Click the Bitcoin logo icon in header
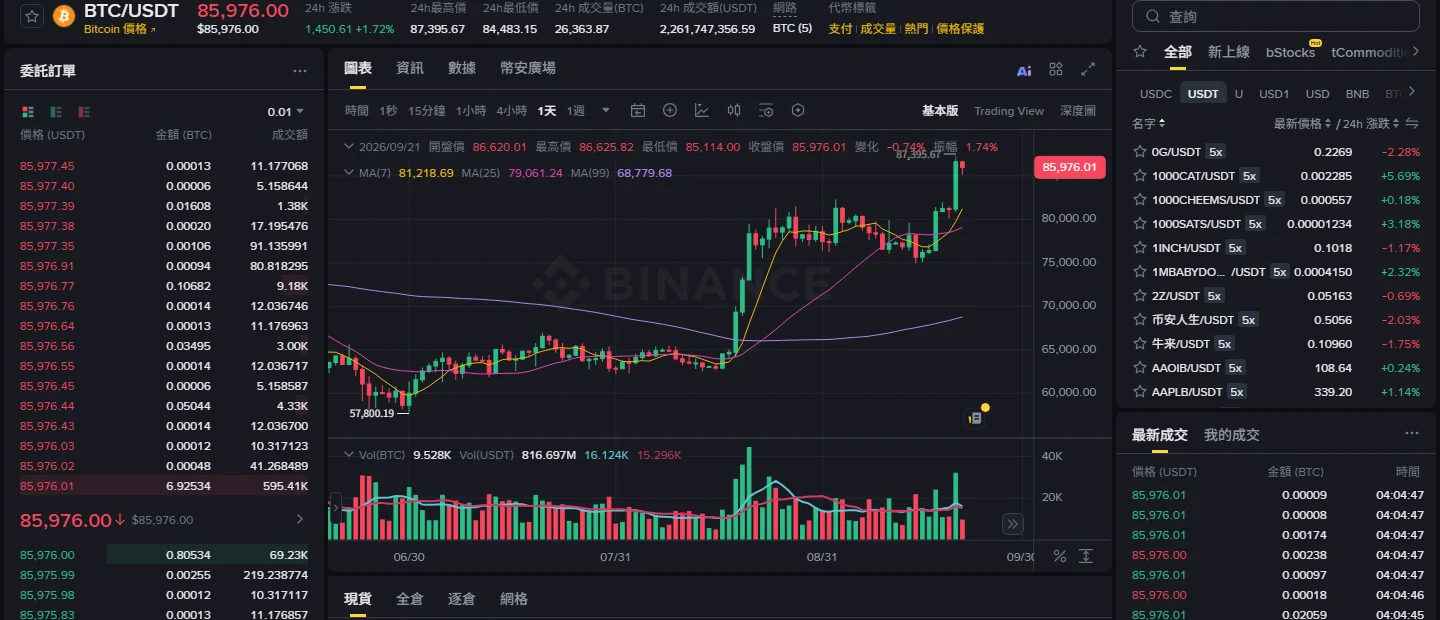Image resolution: width=1440 pixels, height=620 pixels. [64, 17]
